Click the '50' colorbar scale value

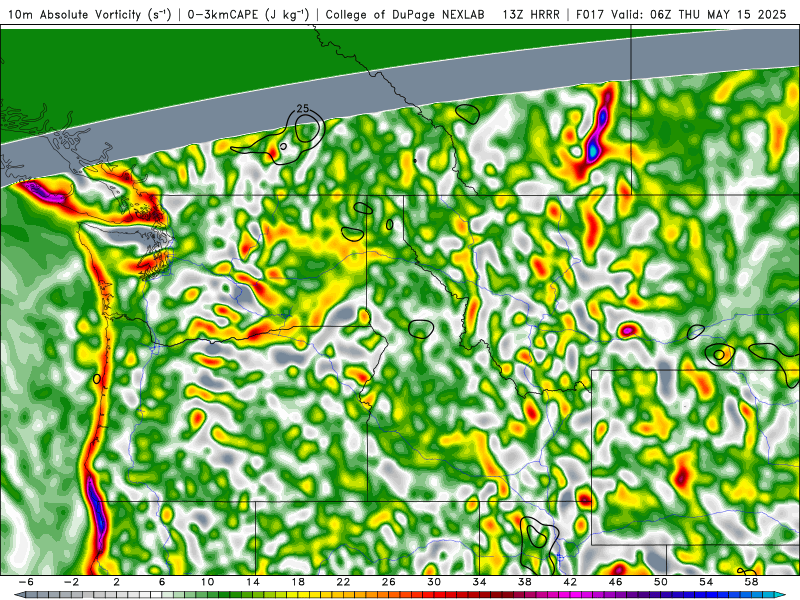tap(660, 582)
